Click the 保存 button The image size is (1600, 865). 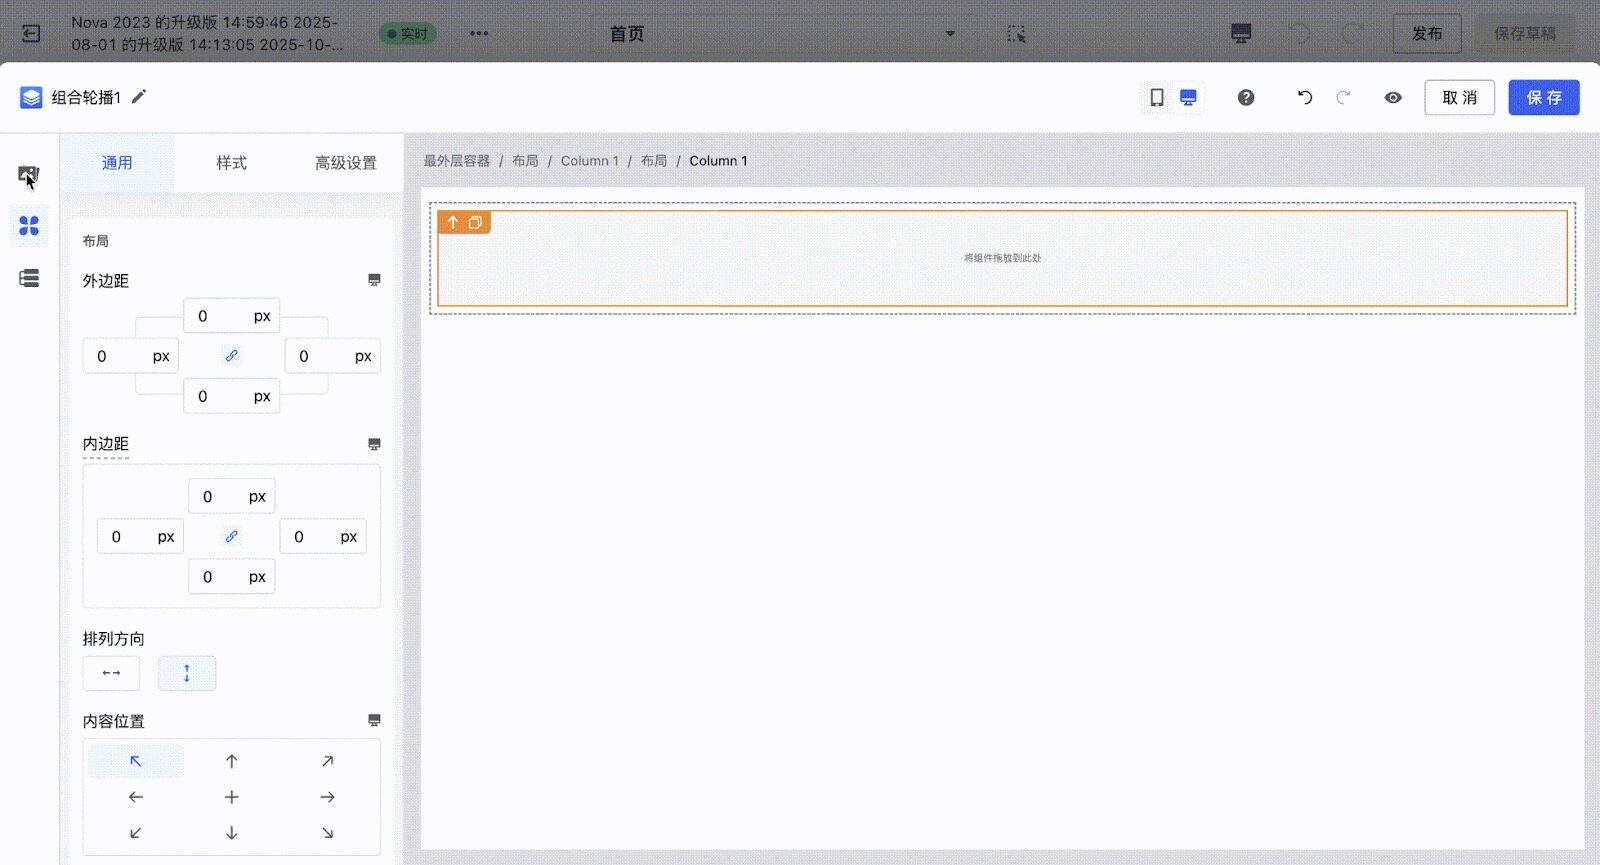[x=1543, y=97]
